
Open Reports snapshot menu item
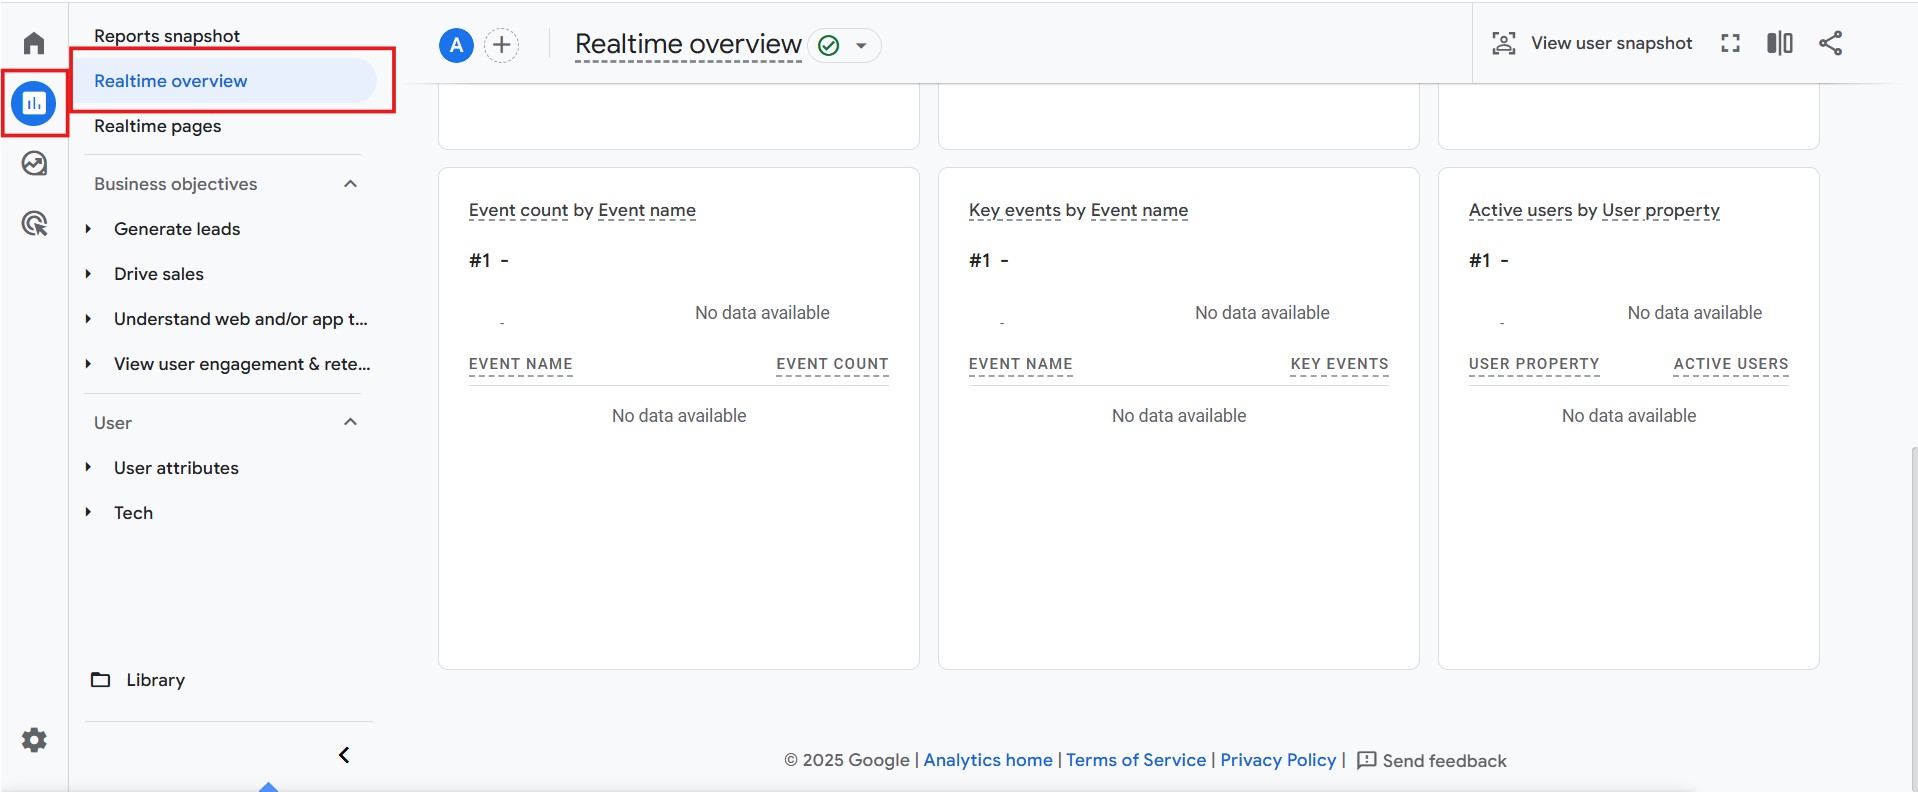(167, 36)
